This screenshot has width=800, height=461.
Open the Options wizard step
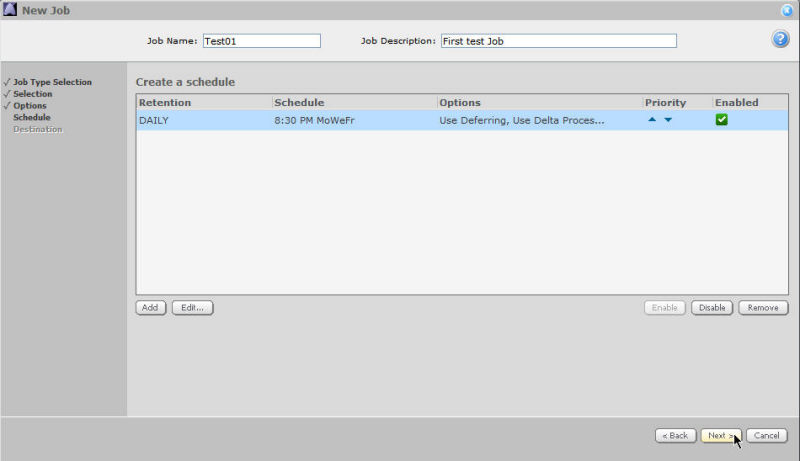30,105
